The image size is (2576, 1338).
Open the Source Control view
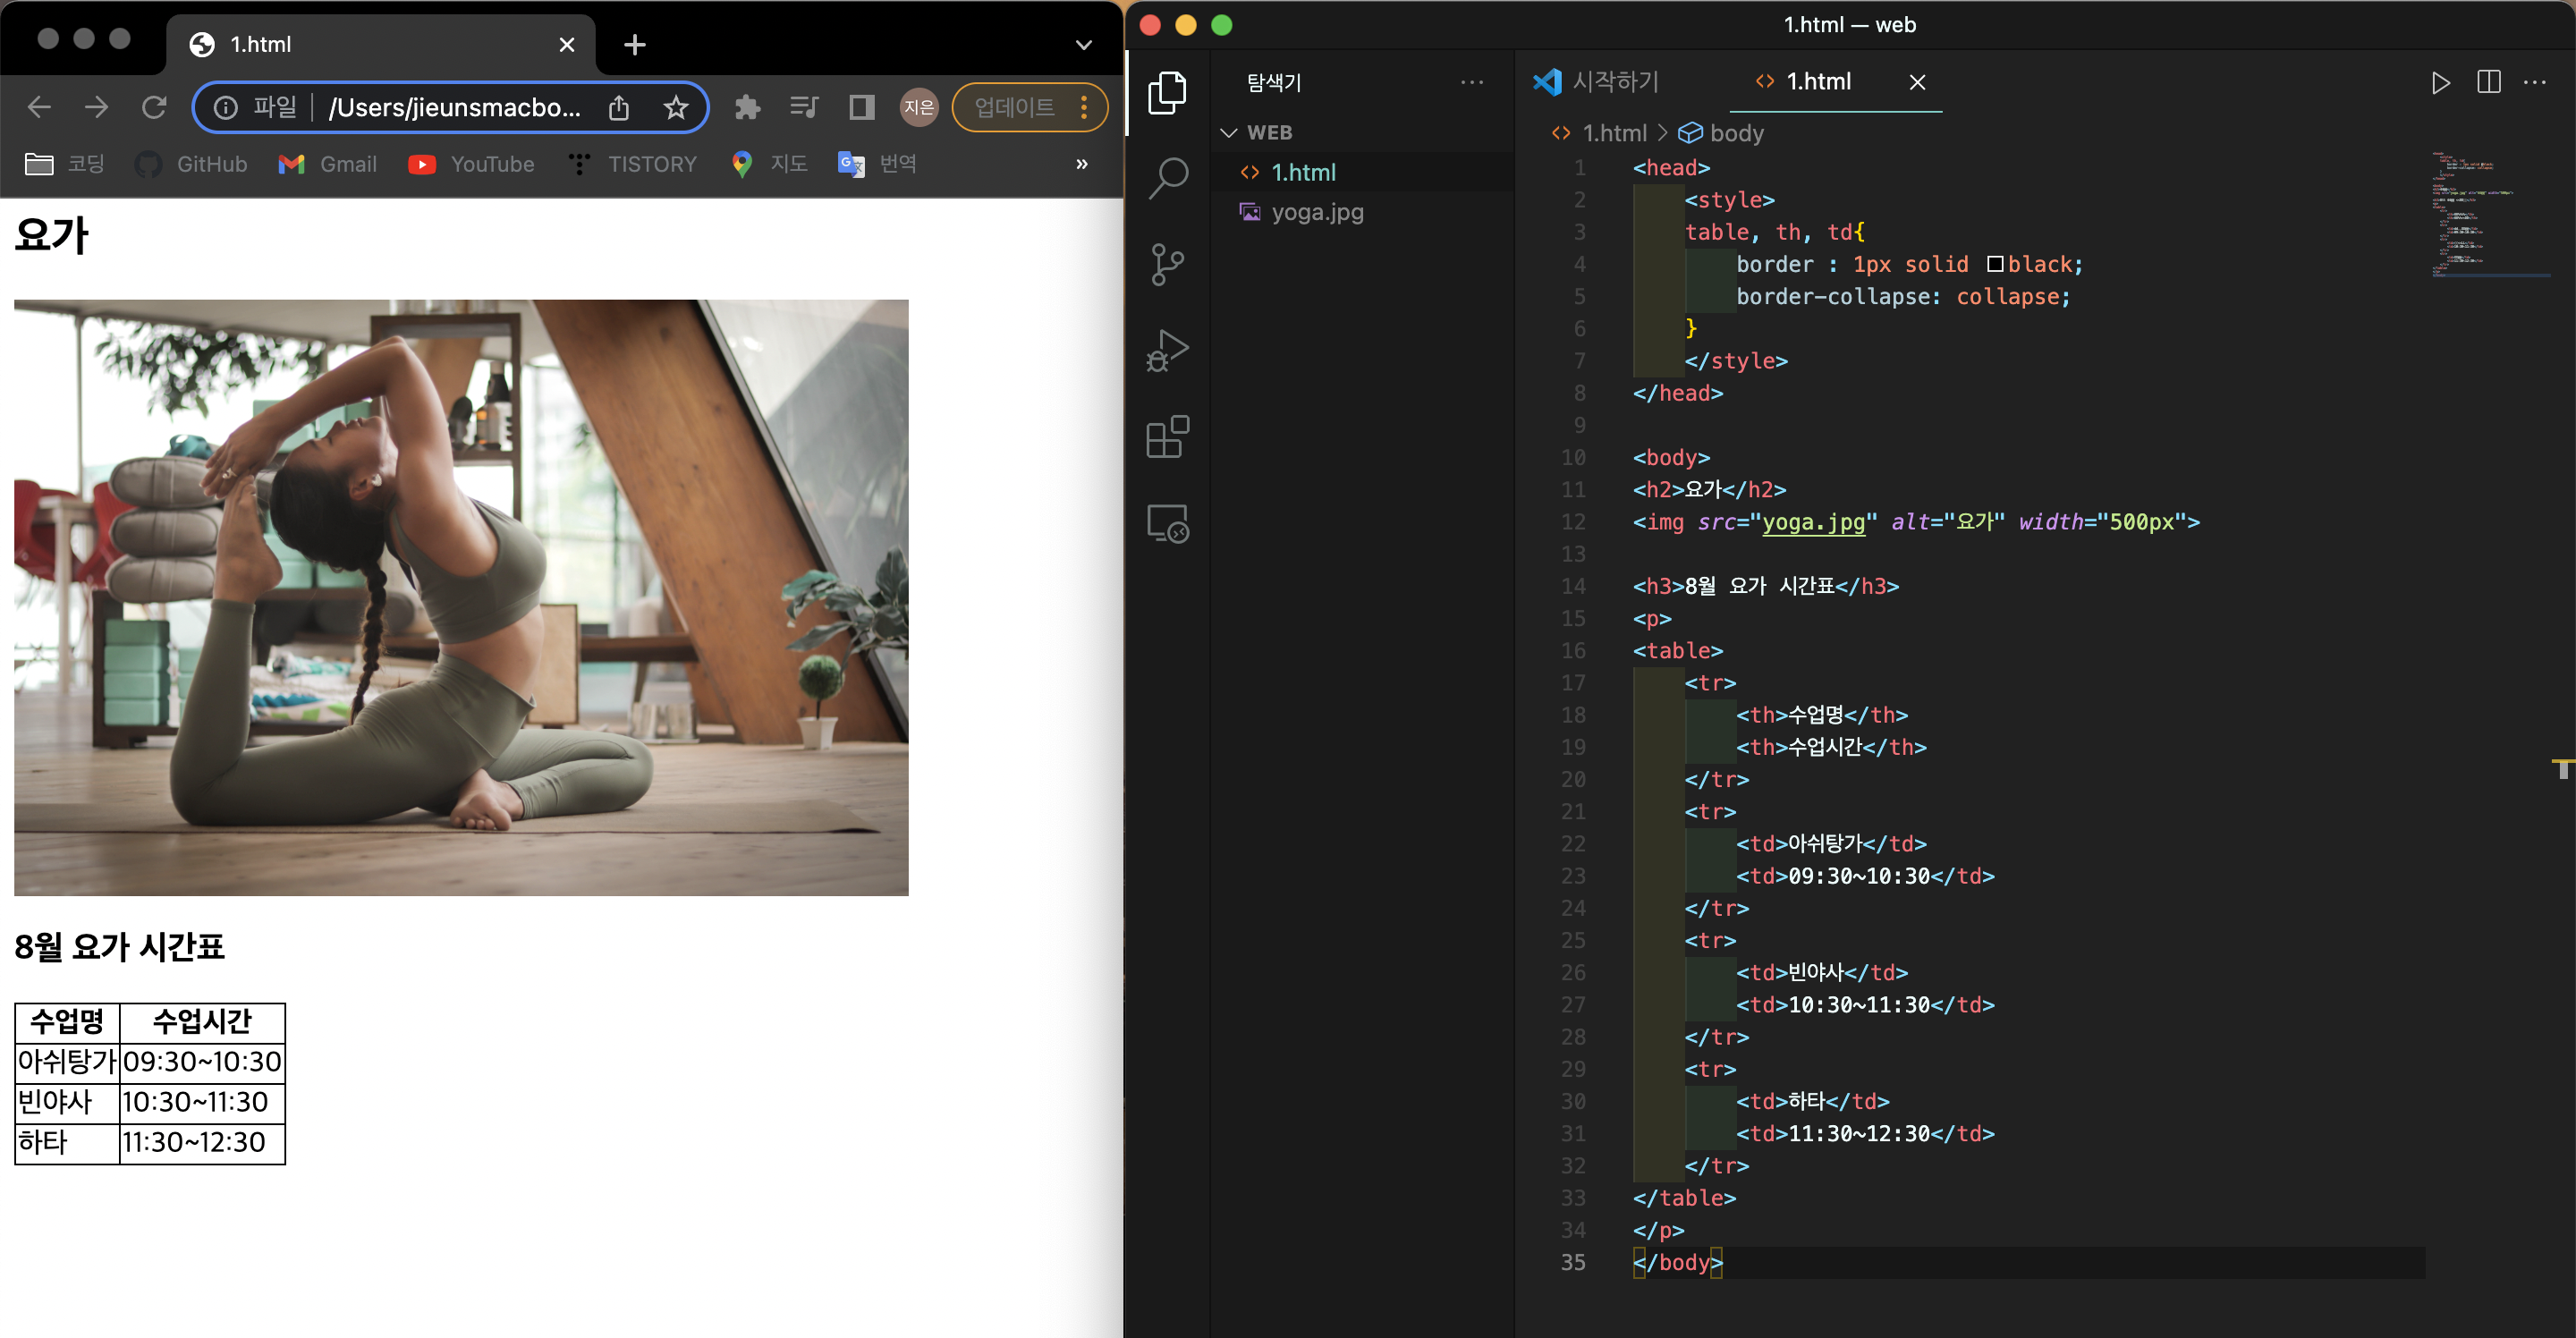click(1167, 264)
